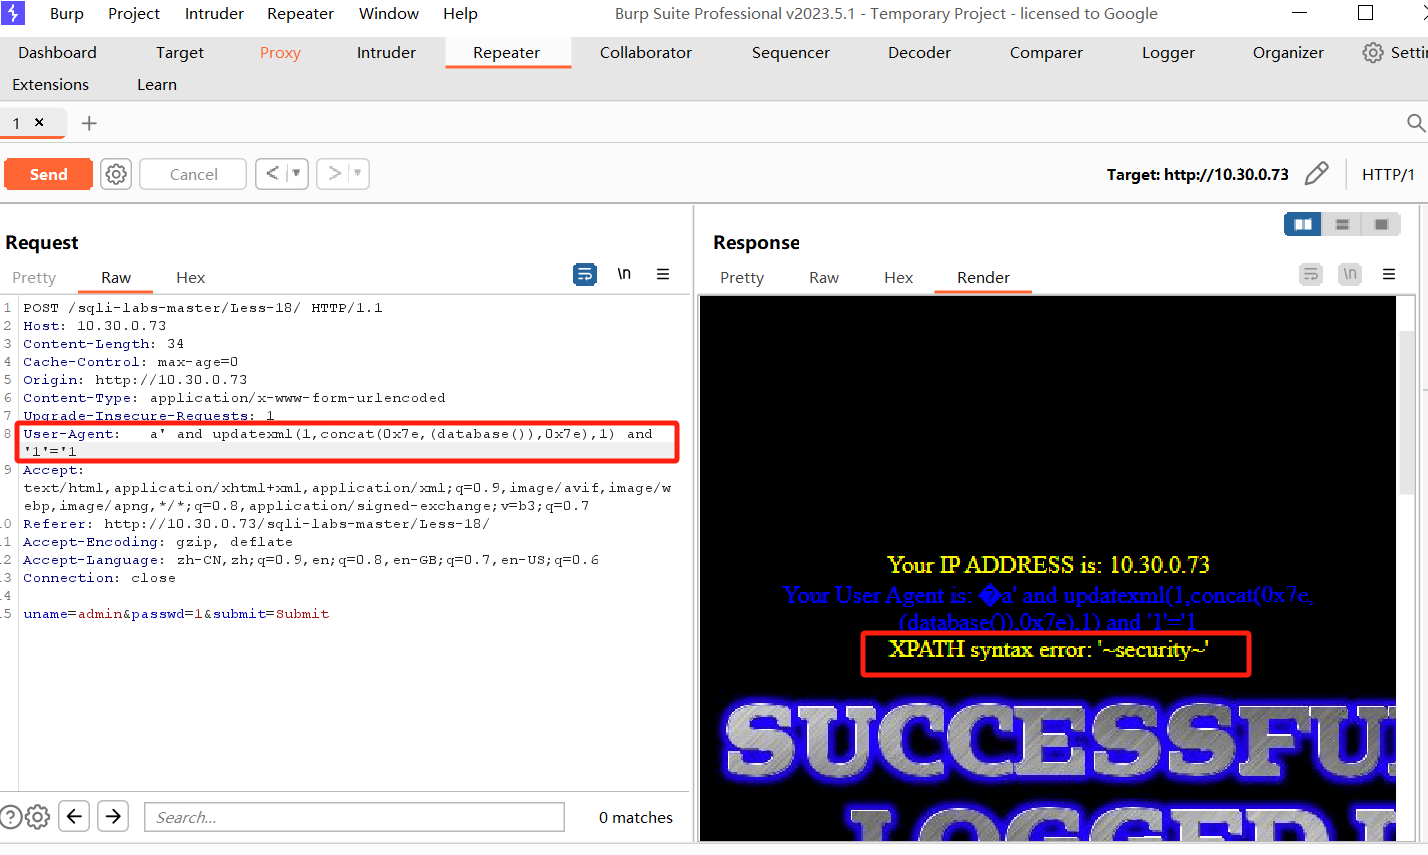Image resolution: width=1428 pixels, height=855 pixels.
Task: Click the '0 matches' indicator
Action: (636, 817)
